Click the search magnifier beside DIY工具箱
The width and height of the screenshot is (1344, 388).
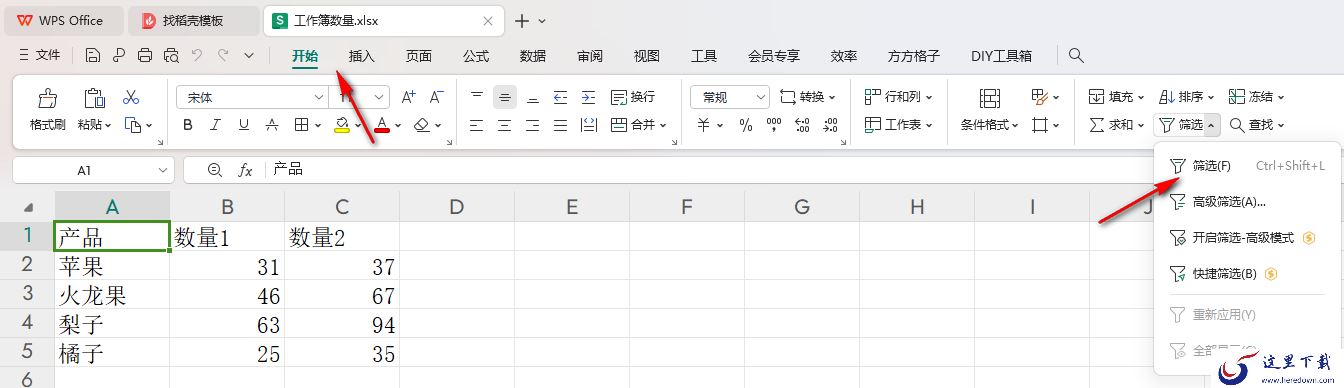[1076, 56]
